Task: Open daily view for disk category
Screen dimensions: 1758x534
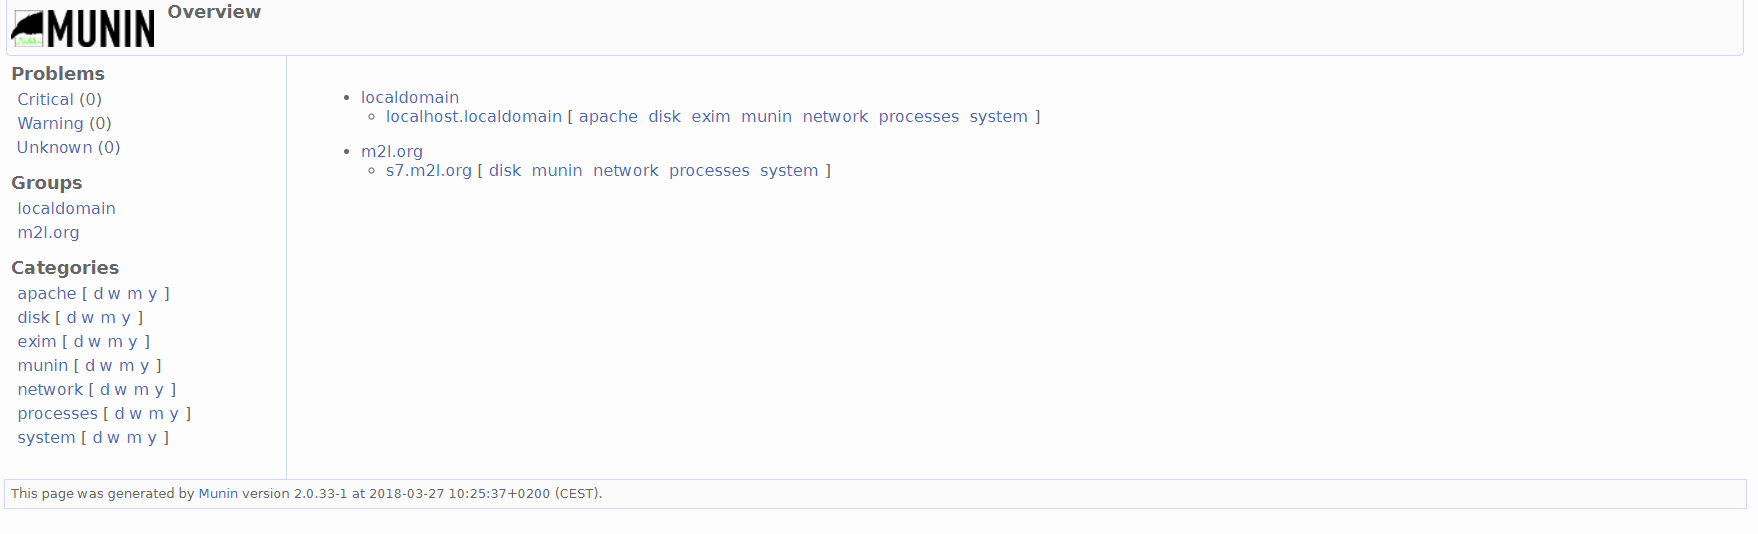Action: [x=71, y=317]
